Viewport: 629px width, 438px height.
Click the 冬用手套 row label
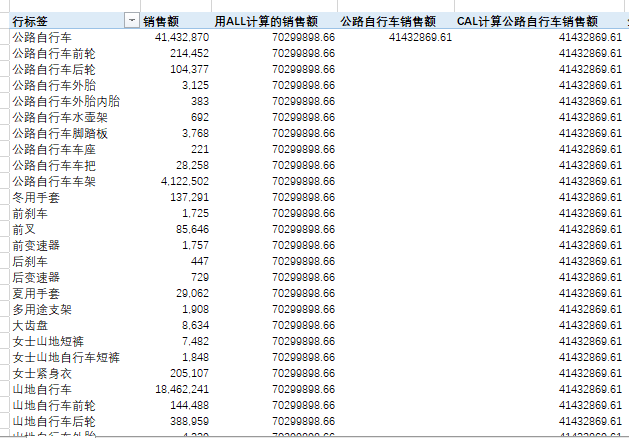(36, 197)
